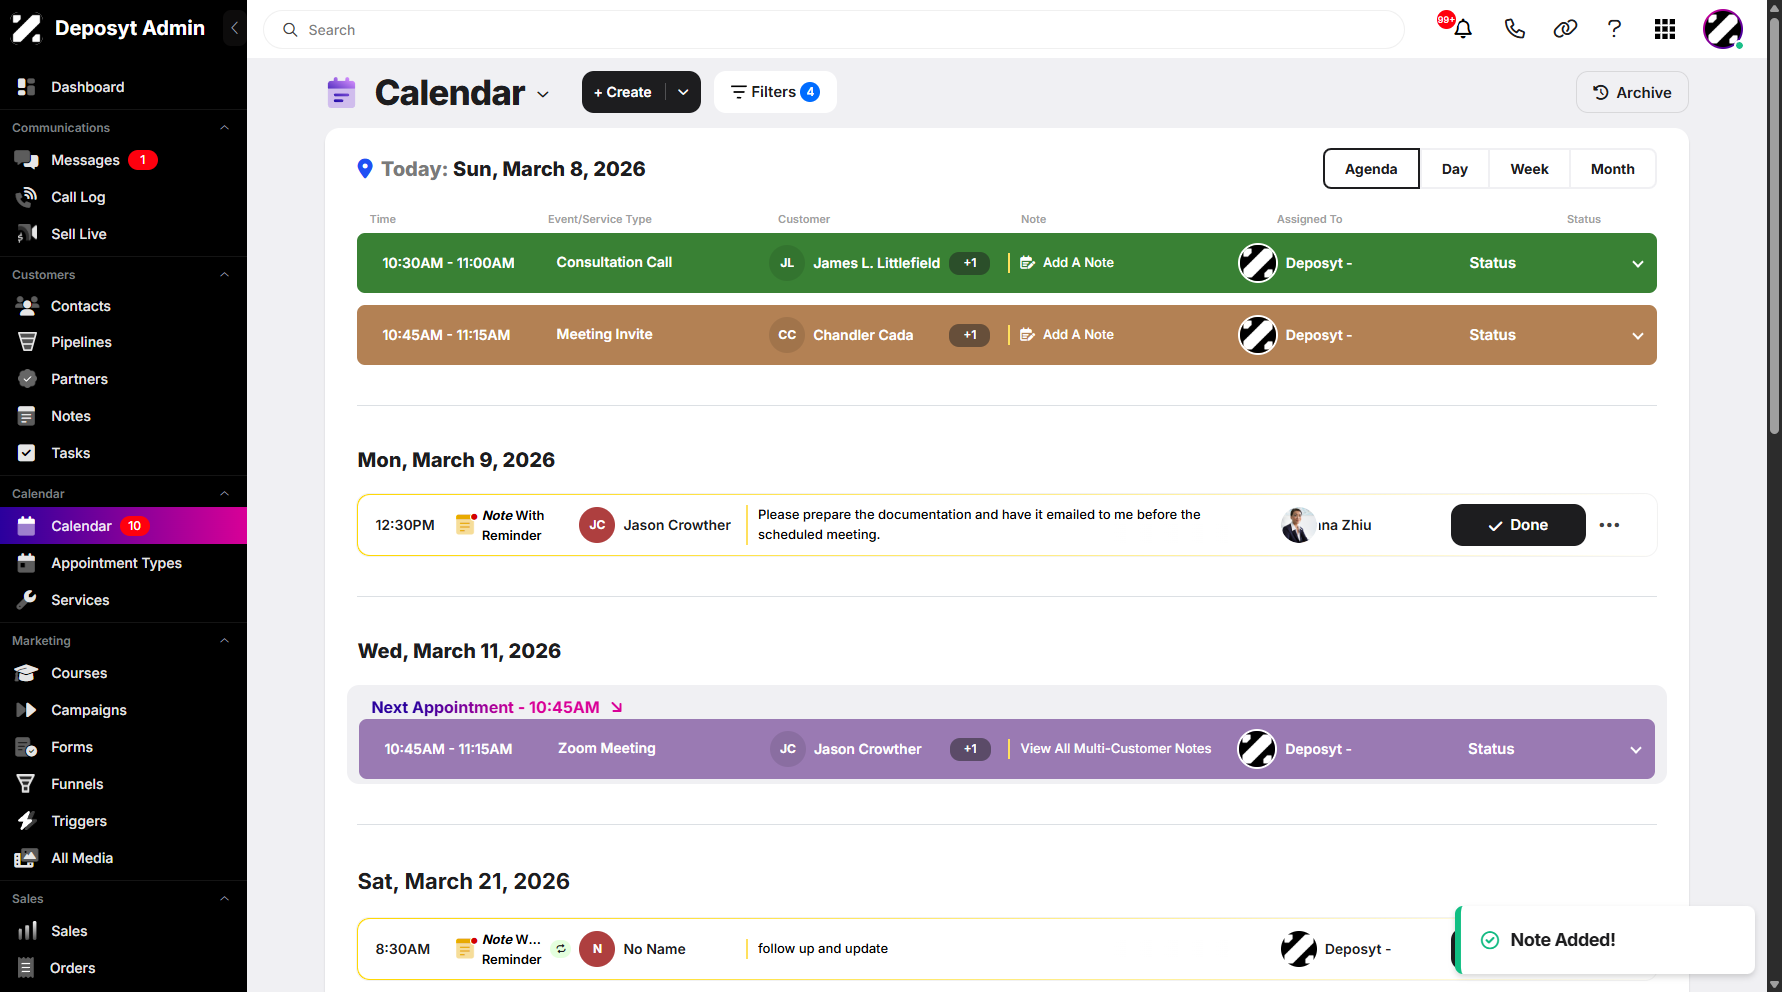The height and width of the screenshot is (992, 1782).
Task: Click the search magnifier icon
Action: (x=290, y=30)
